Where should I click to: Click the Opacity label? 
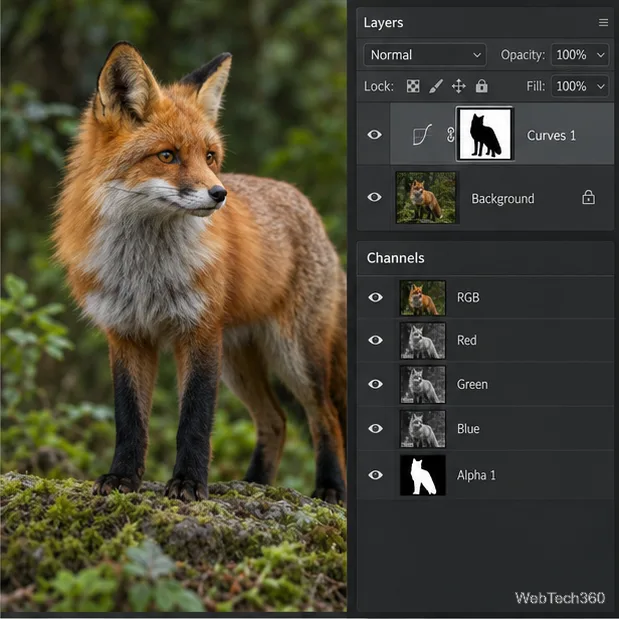(x=523, y=55)
